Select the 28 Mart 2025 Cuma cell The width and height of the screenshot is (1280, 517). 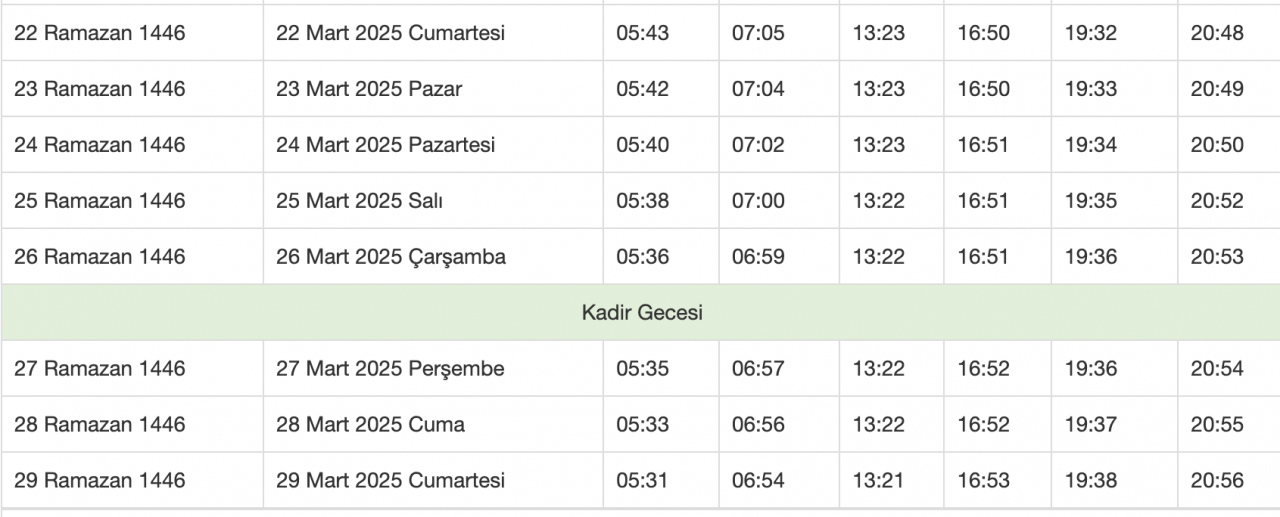click(x=370, y=425)
